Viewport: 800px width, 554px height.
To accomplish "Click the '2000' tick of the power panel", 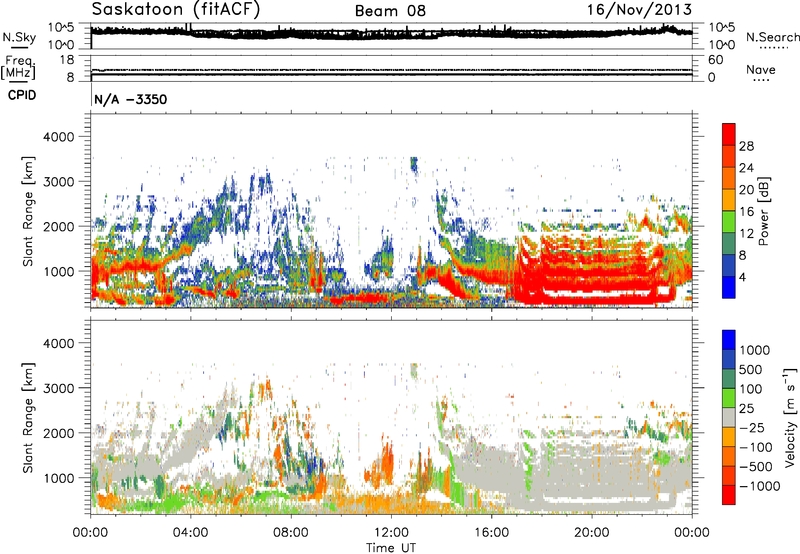I will click(58, 226).
